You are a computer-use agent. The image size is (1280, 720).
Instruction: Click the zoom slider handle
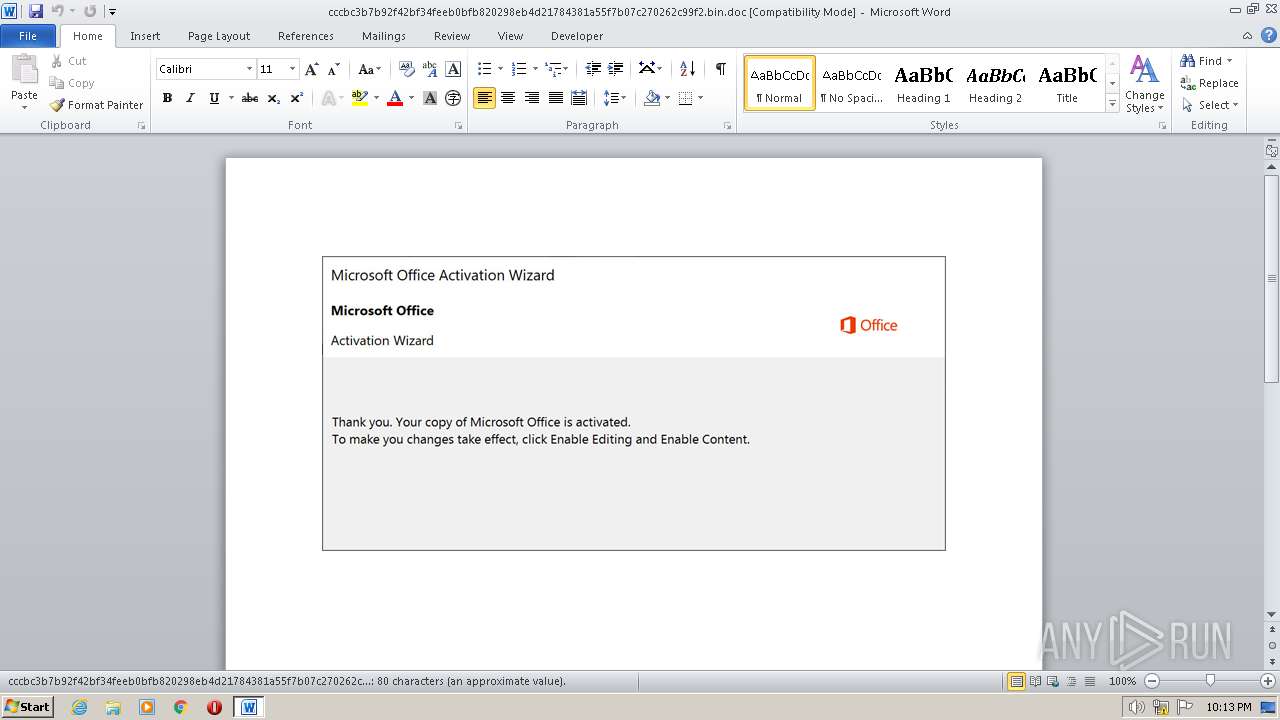click(1210, 681)
